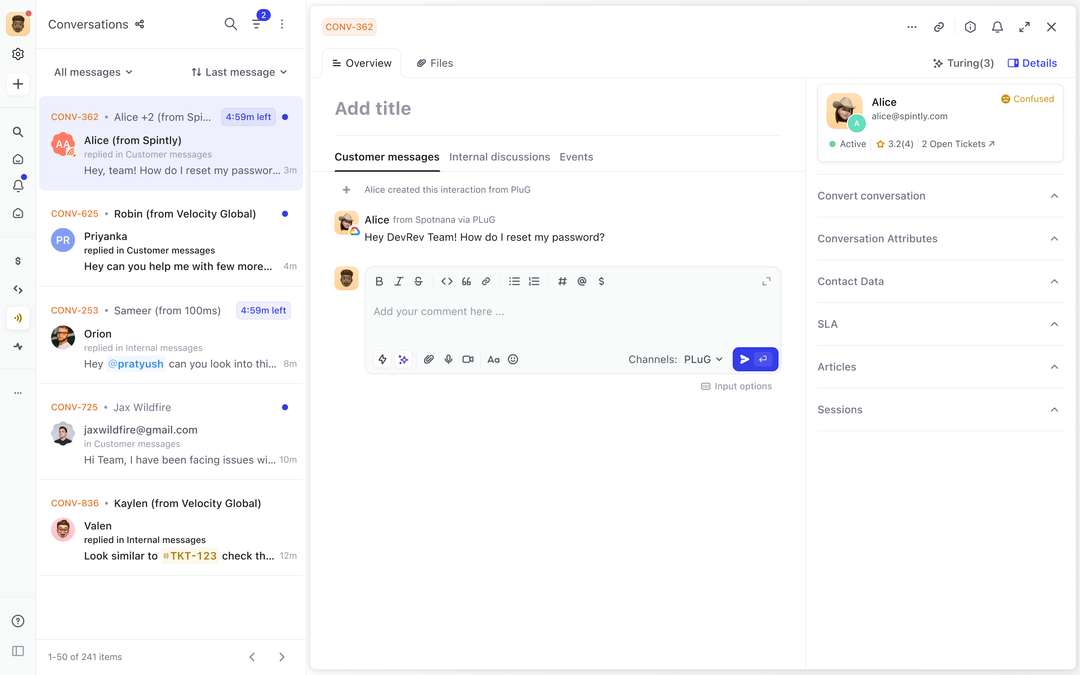Go to next page of conversations
1080x675 pixels.
[x=282, y=657]
